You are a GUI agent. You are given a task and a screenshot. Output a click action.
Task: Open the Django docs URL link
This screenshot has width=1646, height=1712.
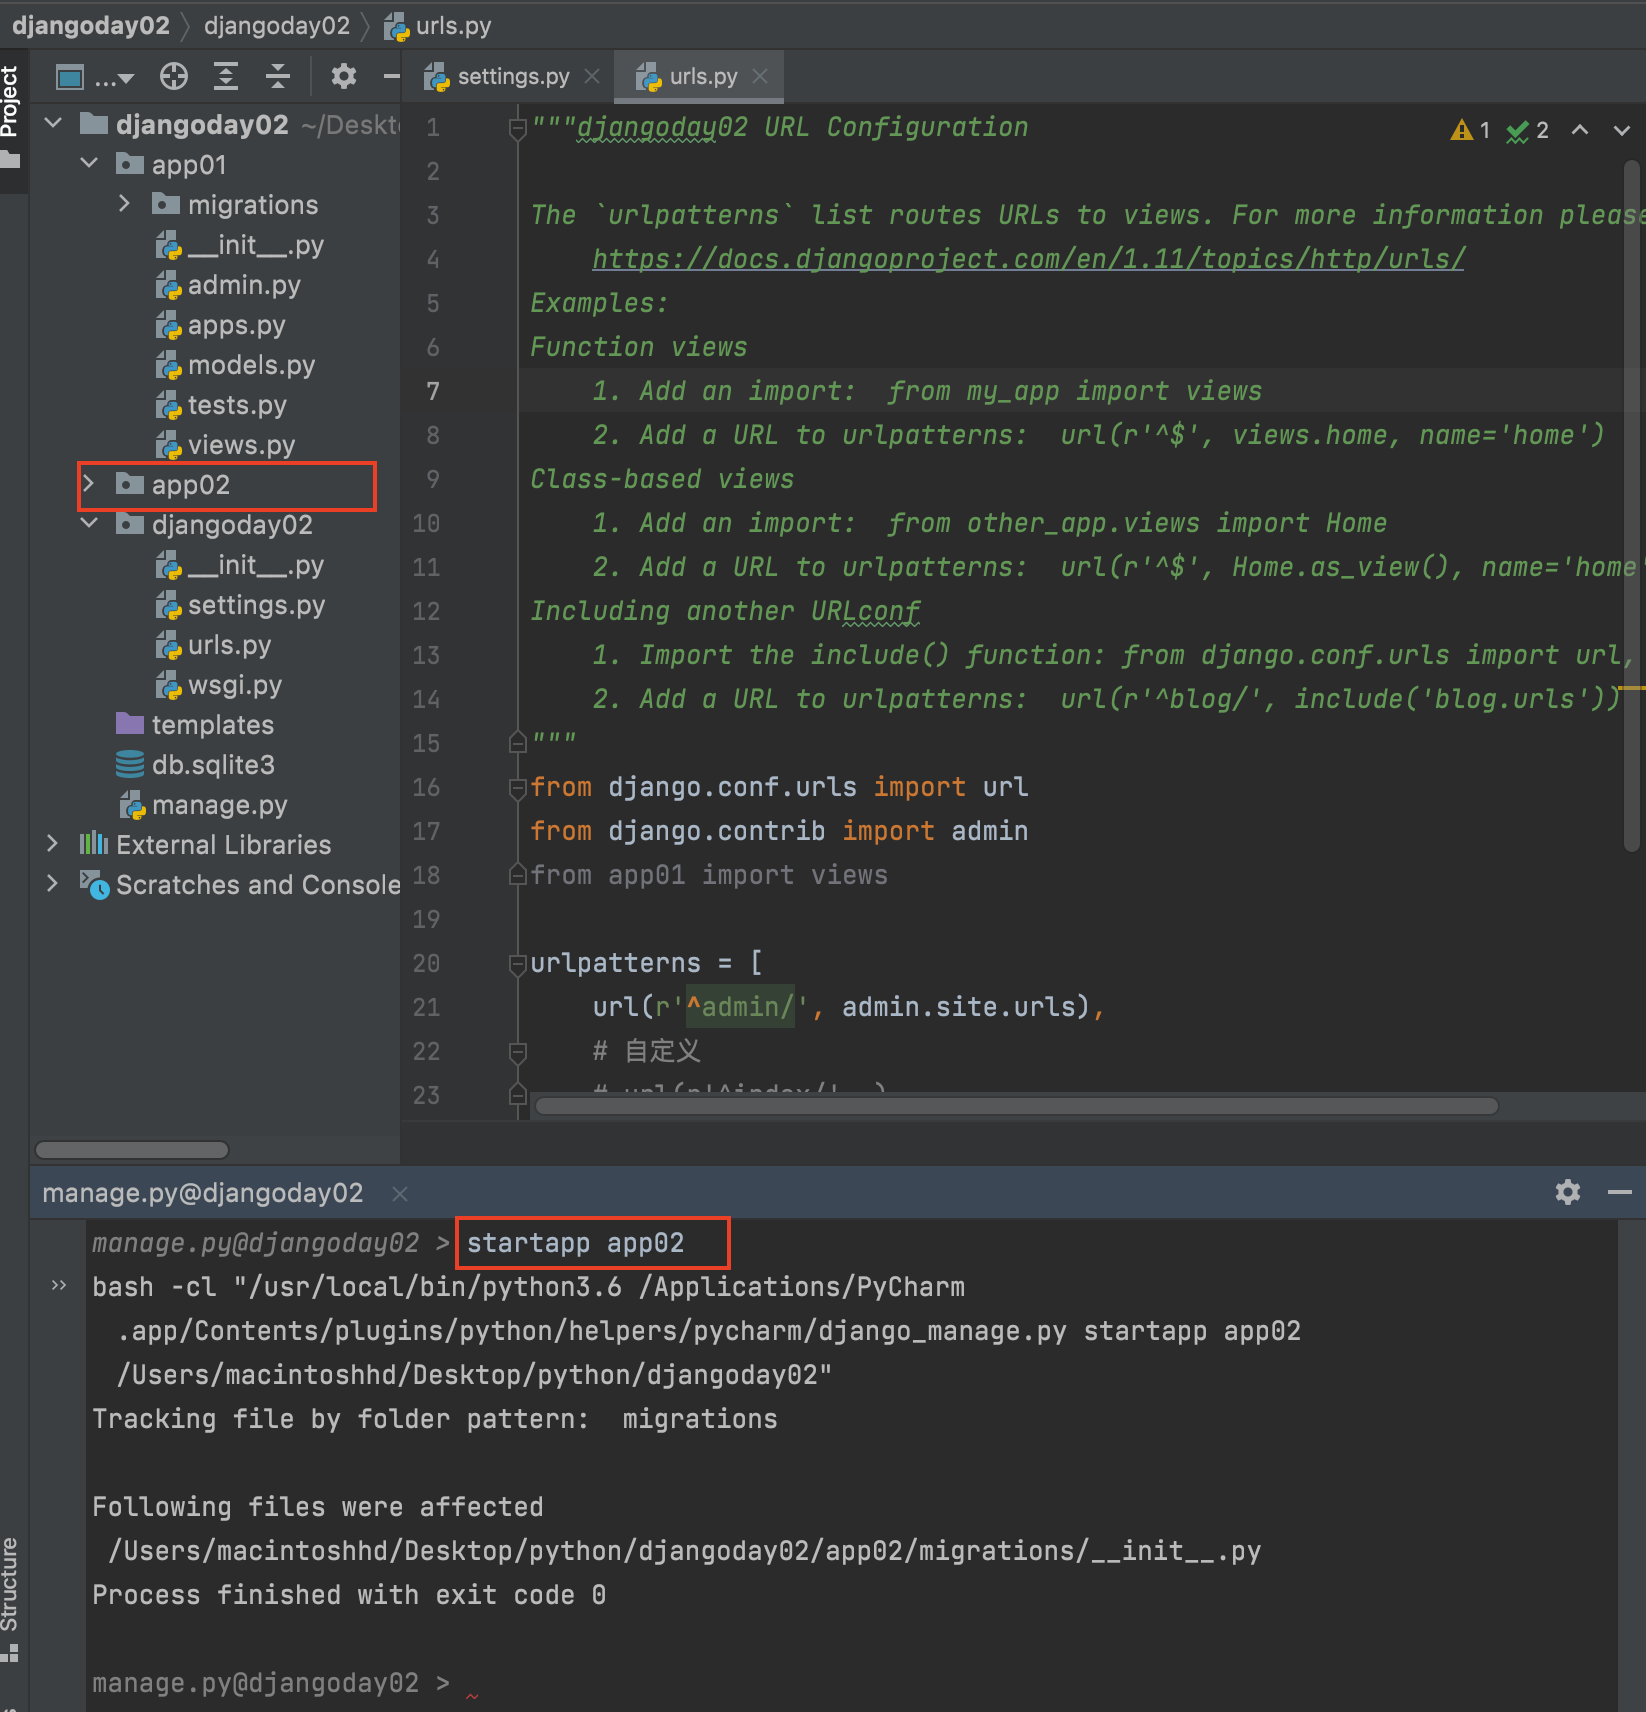1029,259
